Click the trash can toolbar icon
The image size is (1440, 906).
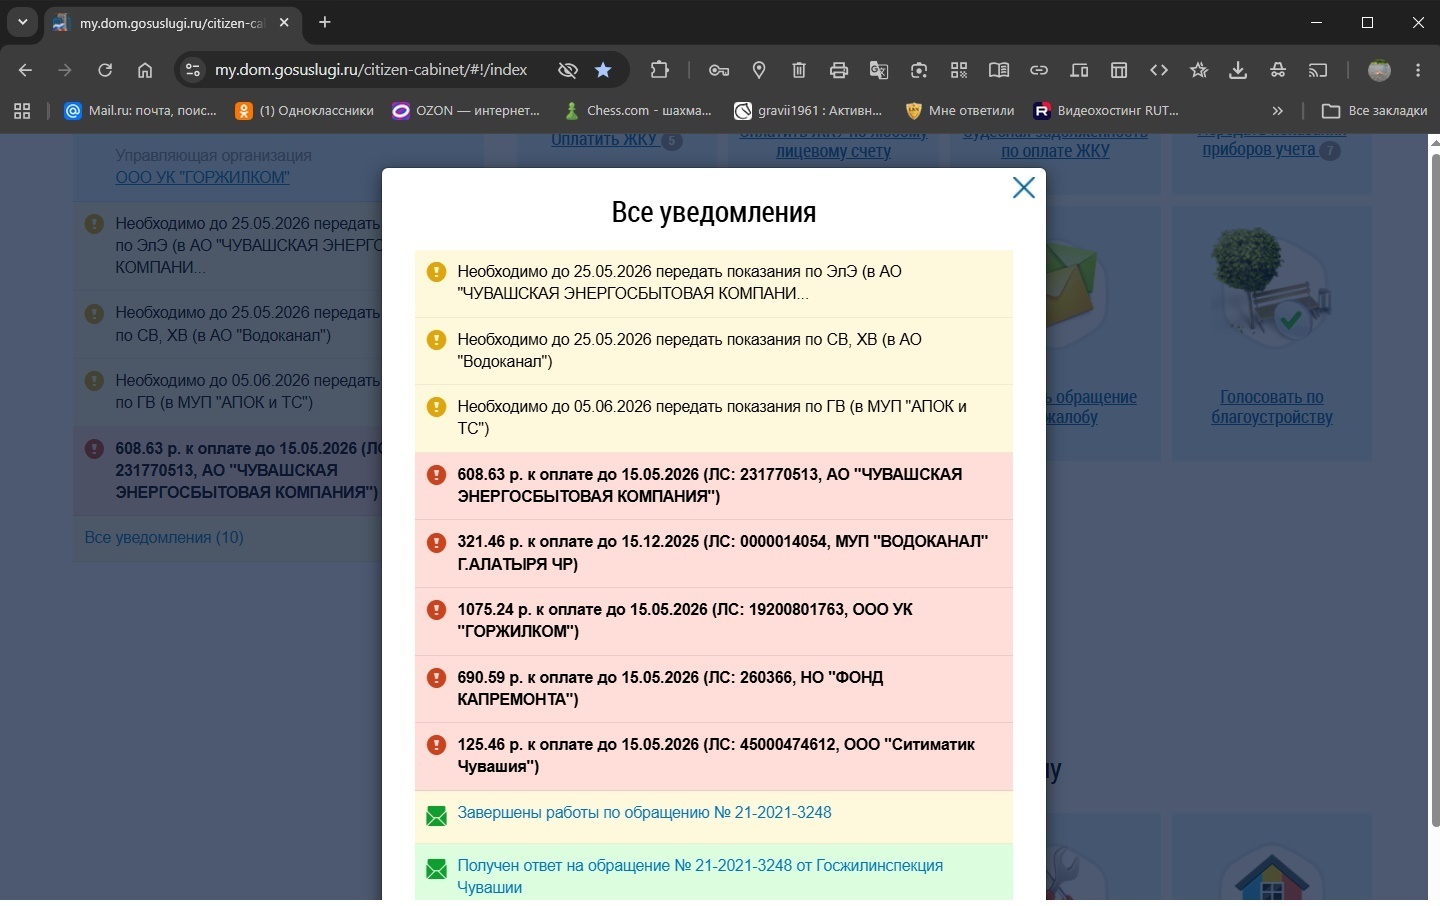tap(799, 70)
